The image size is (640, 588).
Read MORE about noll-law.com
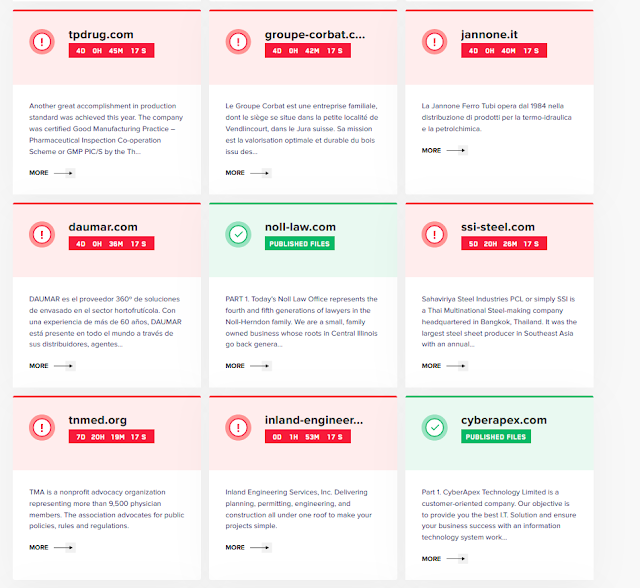click(247, 366)
